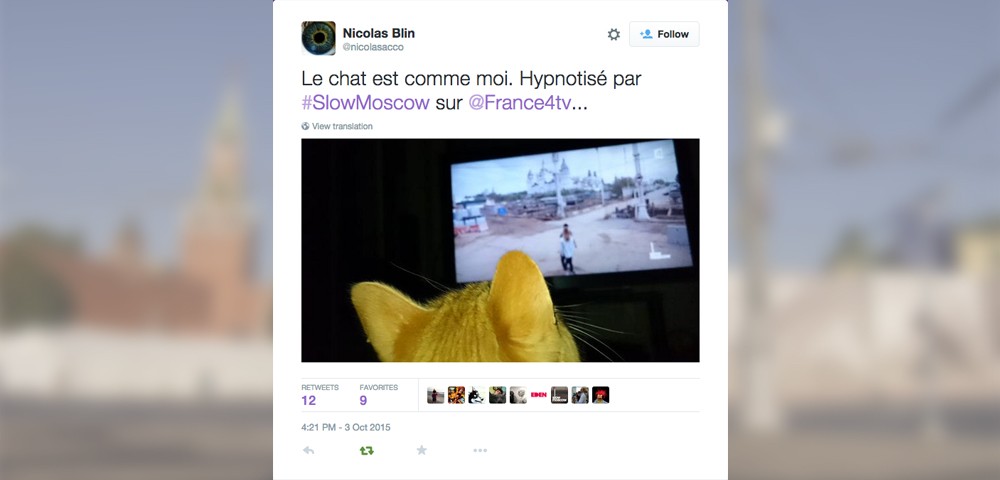Image resolution: width=1000 pixels, height=480 pixels.
Task: Open the Nicolas Blin profile name
Action: tap(379, 33)
